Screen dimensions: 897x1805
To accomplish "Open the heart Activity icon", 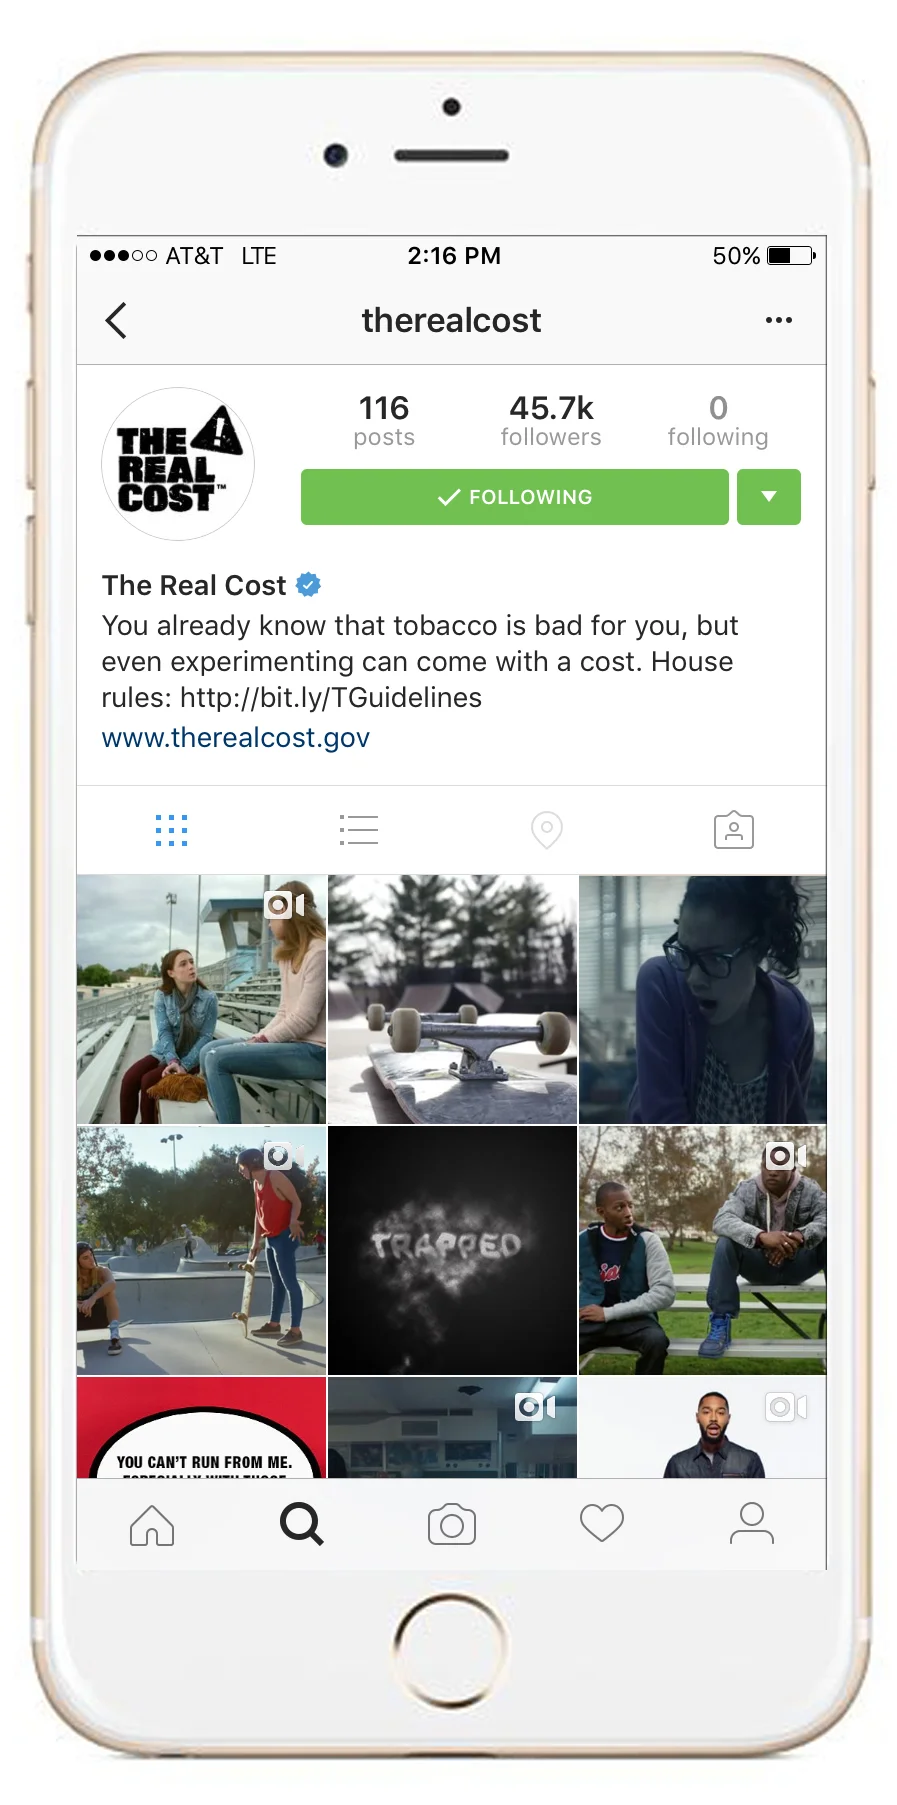I will coord(602,1524).
